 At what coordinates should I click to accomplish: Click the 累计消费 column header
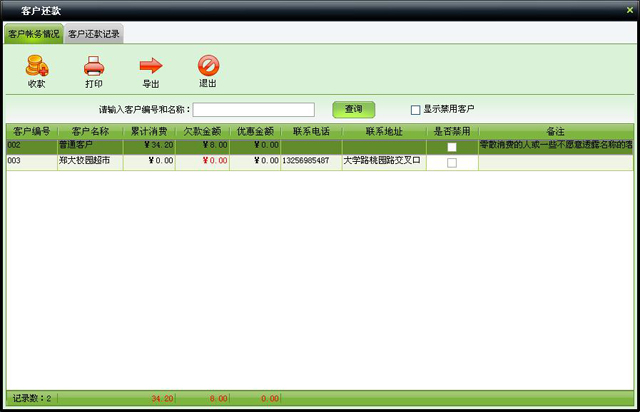tap(149, 131)
